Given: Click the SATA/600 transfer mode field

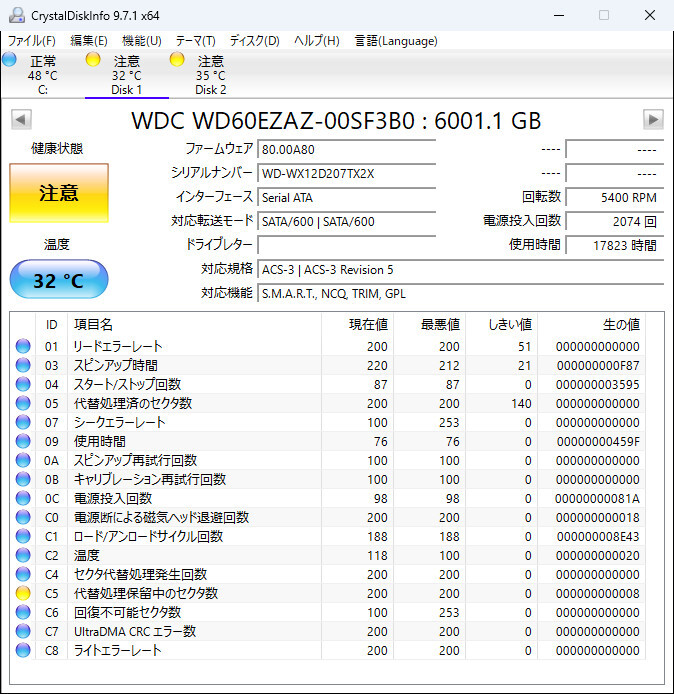Looking at the screenshot, I should click(x=347, y=221).
